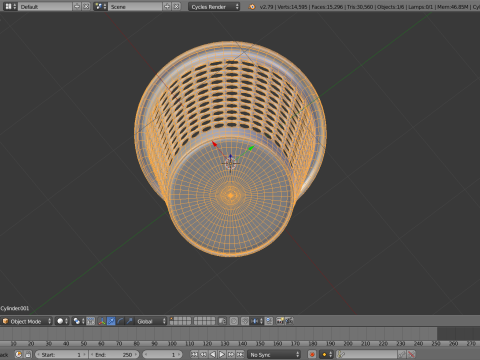Delete the Default screen layout

[86, 6]
